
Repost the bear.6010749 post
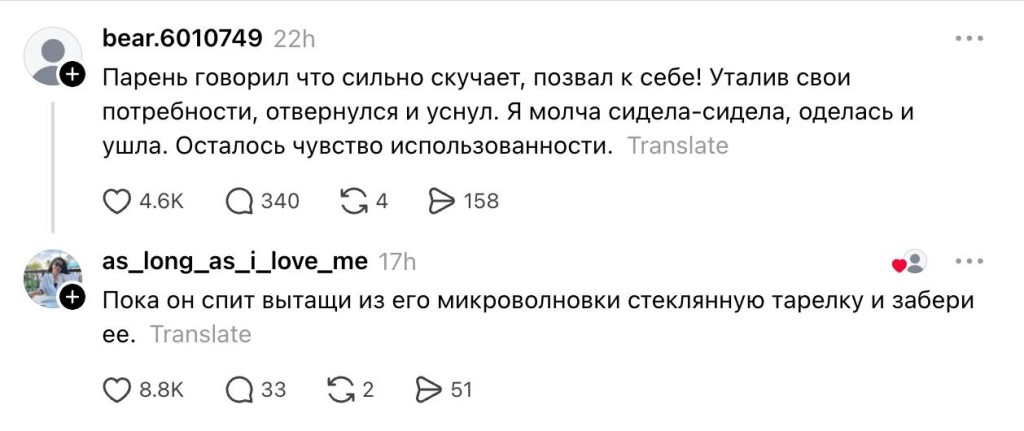point(354,201)
